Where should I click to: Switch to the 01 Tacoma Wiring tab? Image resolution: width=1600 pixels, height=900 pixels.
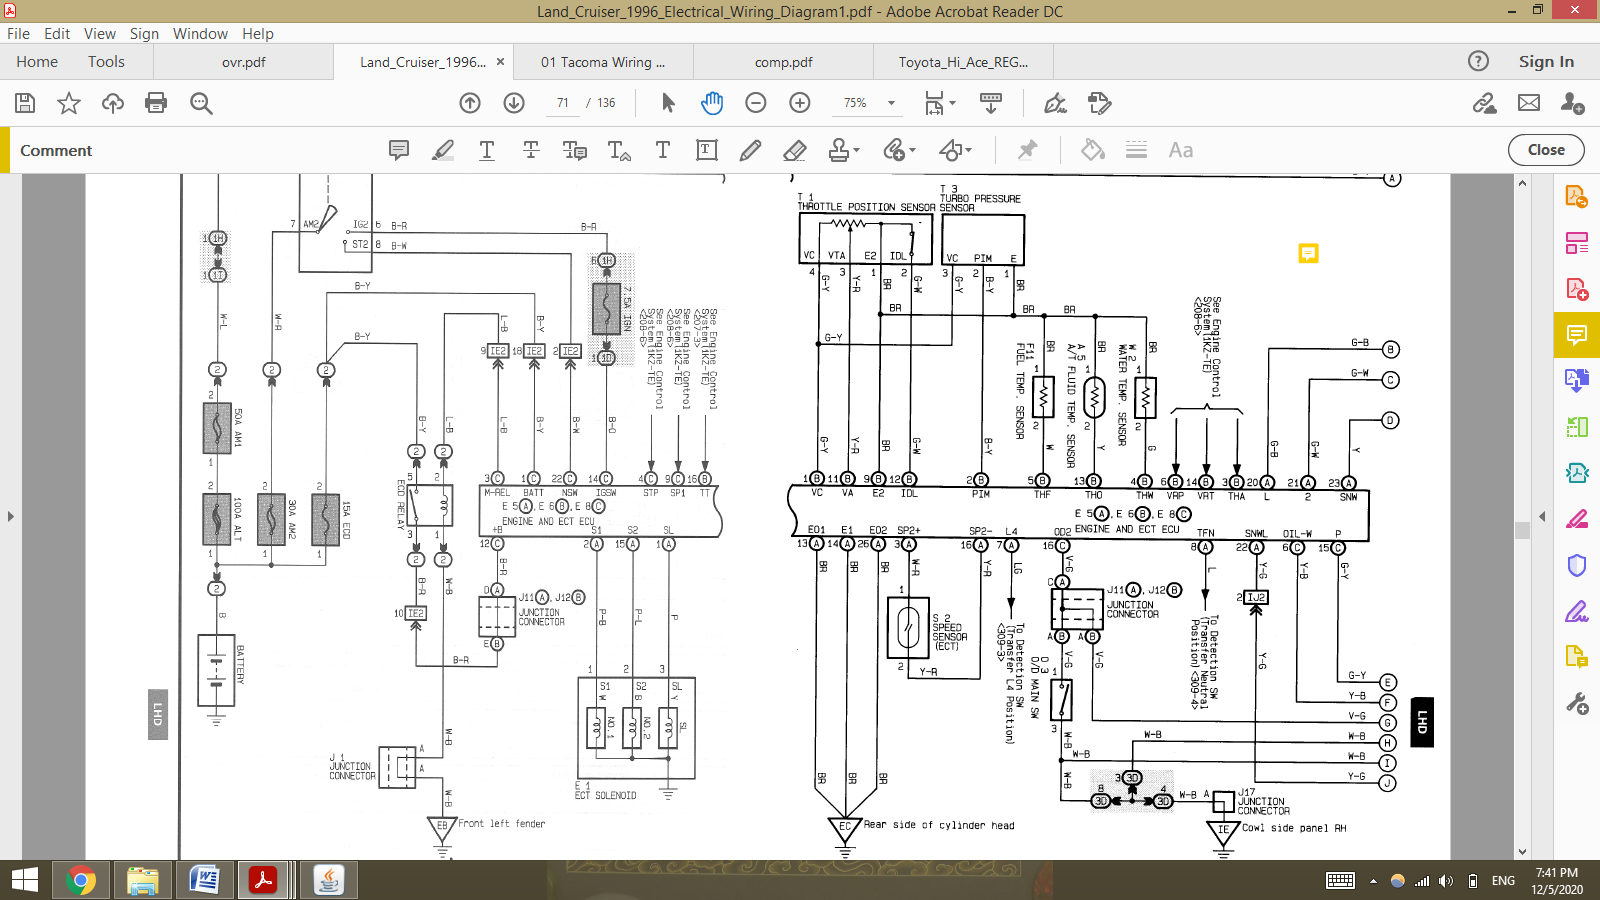tap(602, 62)
